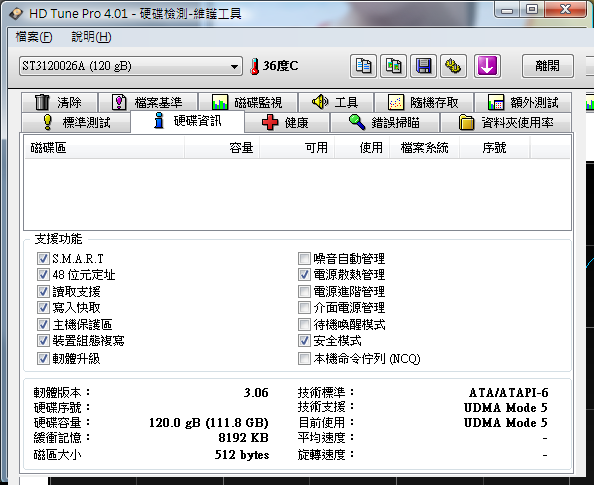The image size is (594, 486).
Task: Switch to the 檔案基準 tab
Action: tap(148, 102)
